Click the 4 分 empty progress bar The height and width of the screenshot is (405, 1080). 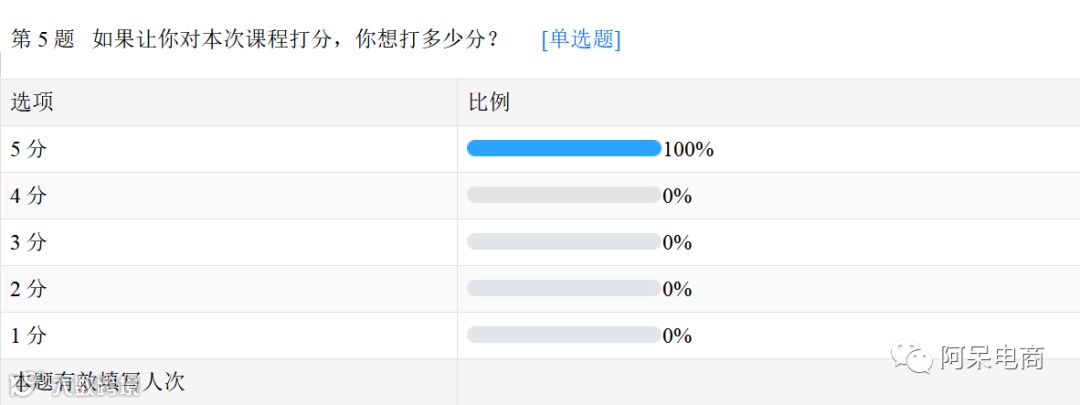tap(563, 195)
